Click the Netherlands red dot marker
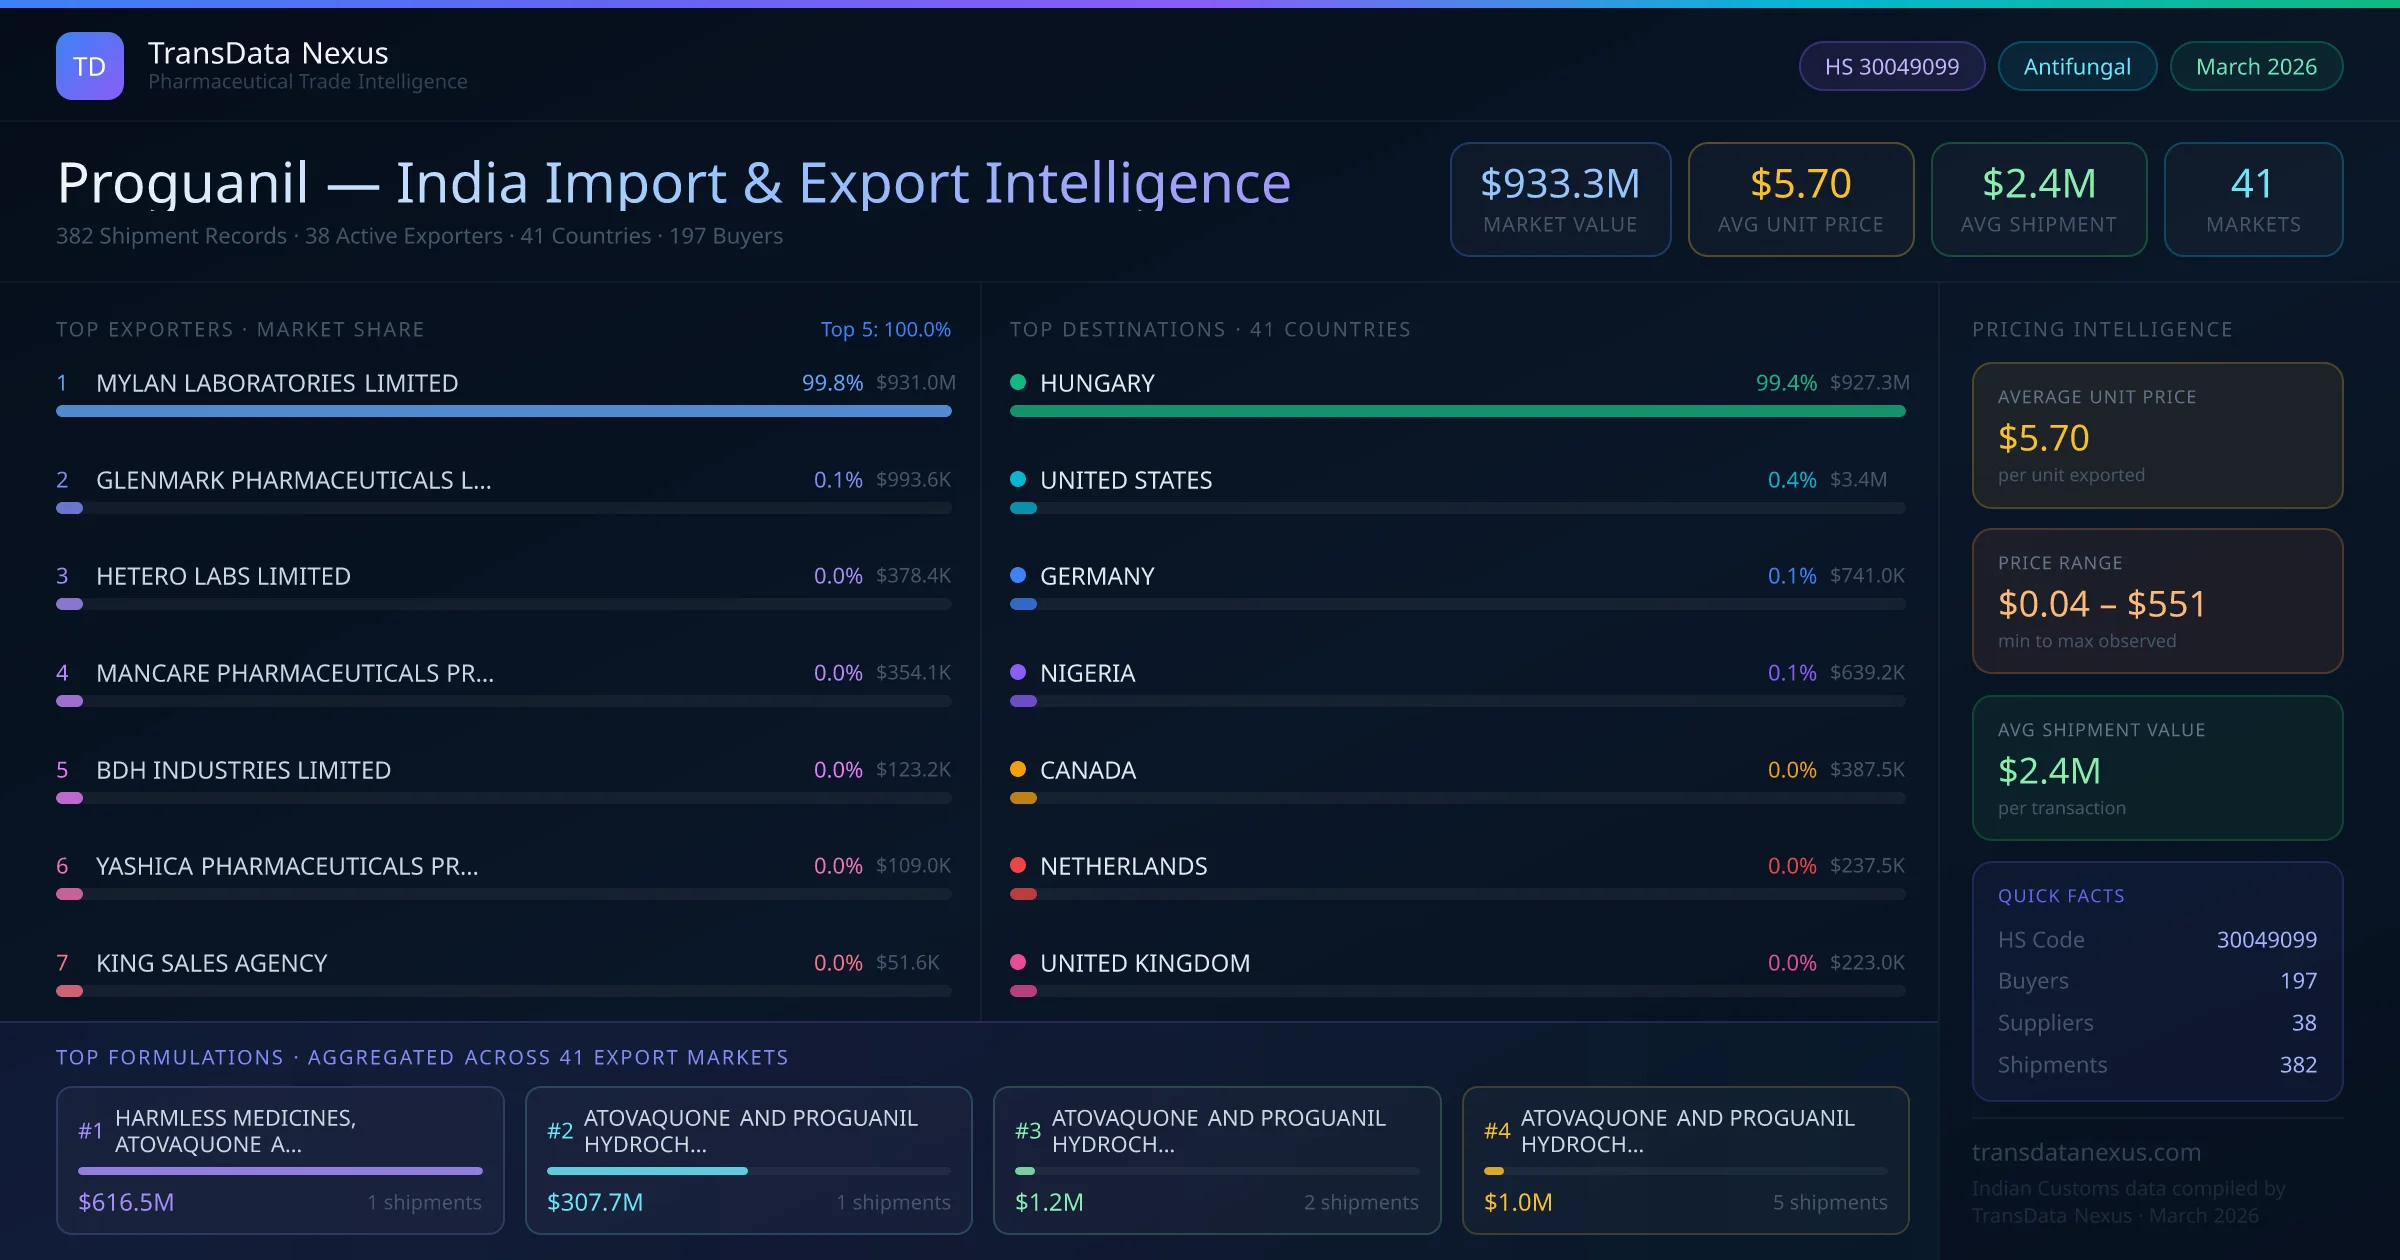Screen dimensions: 2400x1260 tap(1018, 865)
